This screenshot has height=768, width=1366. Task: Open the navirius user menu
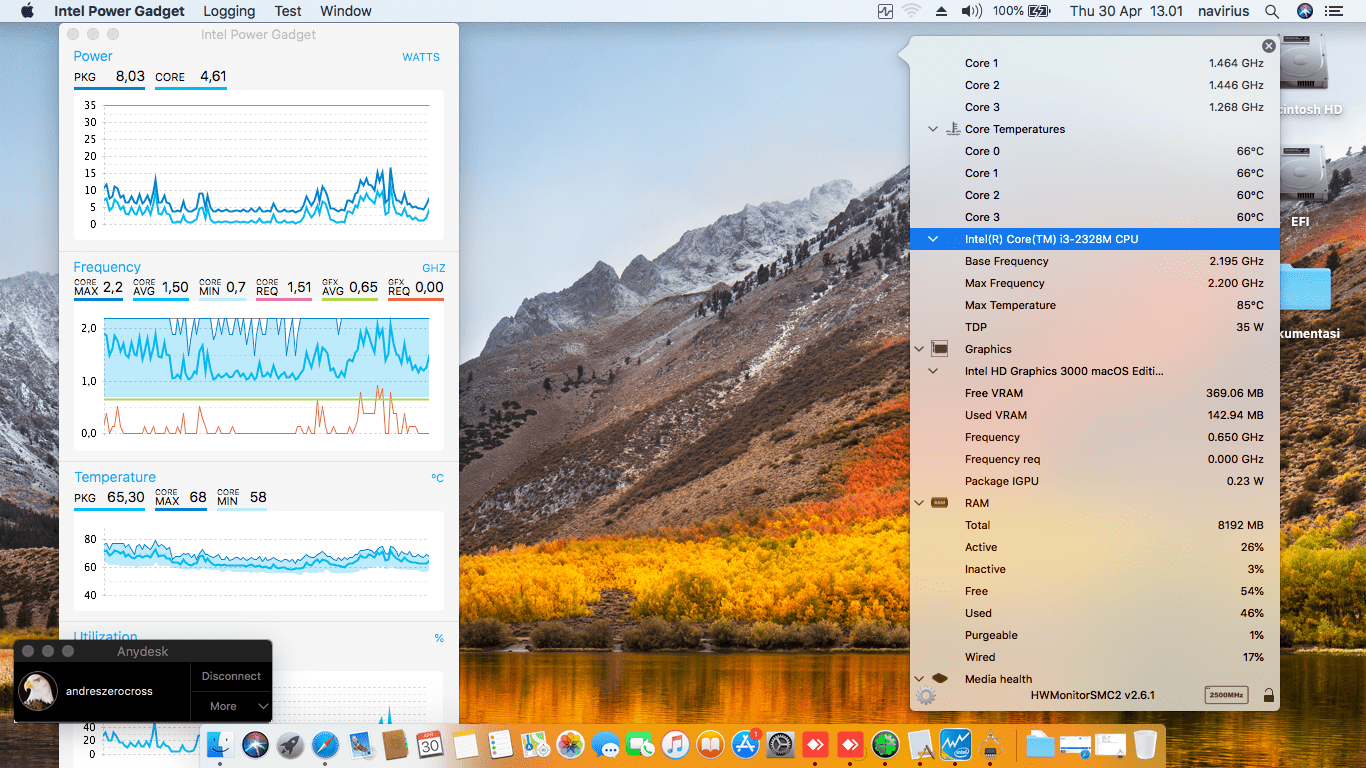1224,11
